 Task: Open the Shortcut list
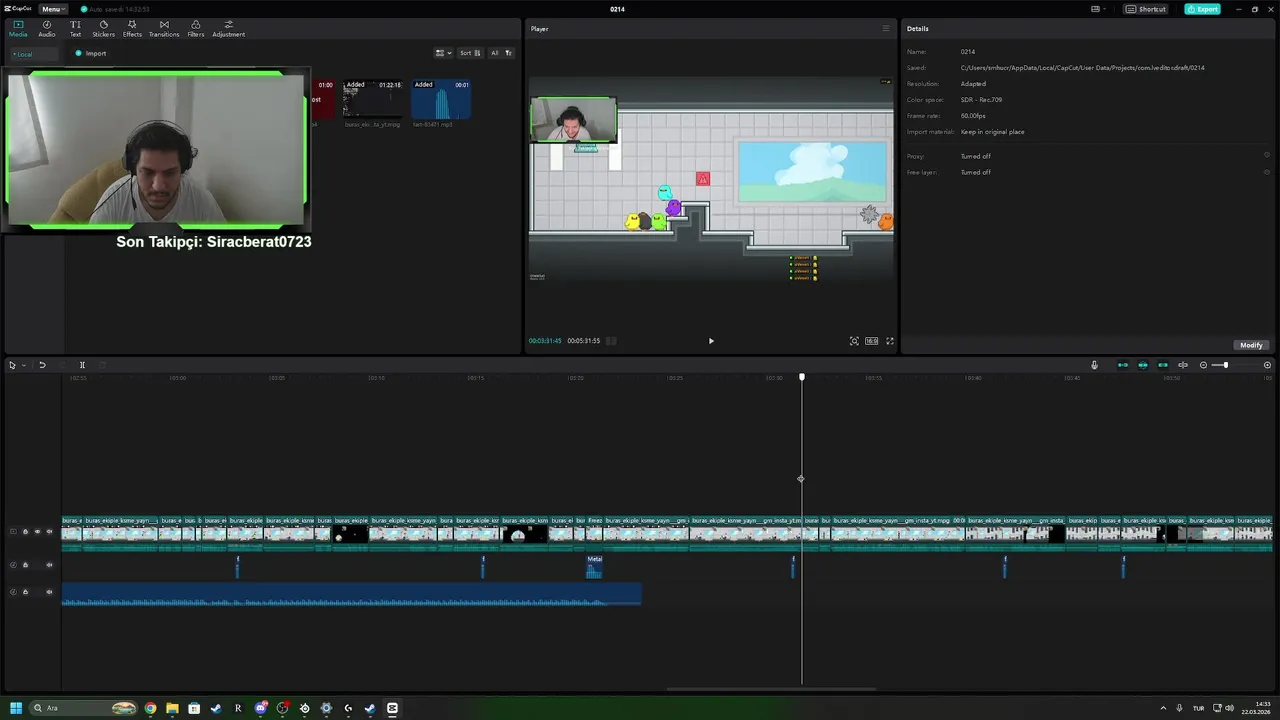pyautogui.click(x=1146, y=9)
